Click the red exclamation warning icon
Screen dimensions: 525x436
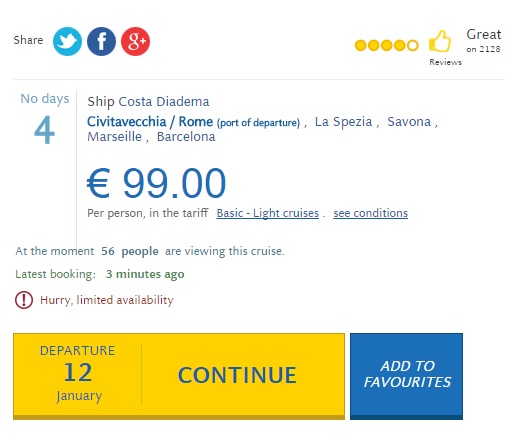pos(24,300)
